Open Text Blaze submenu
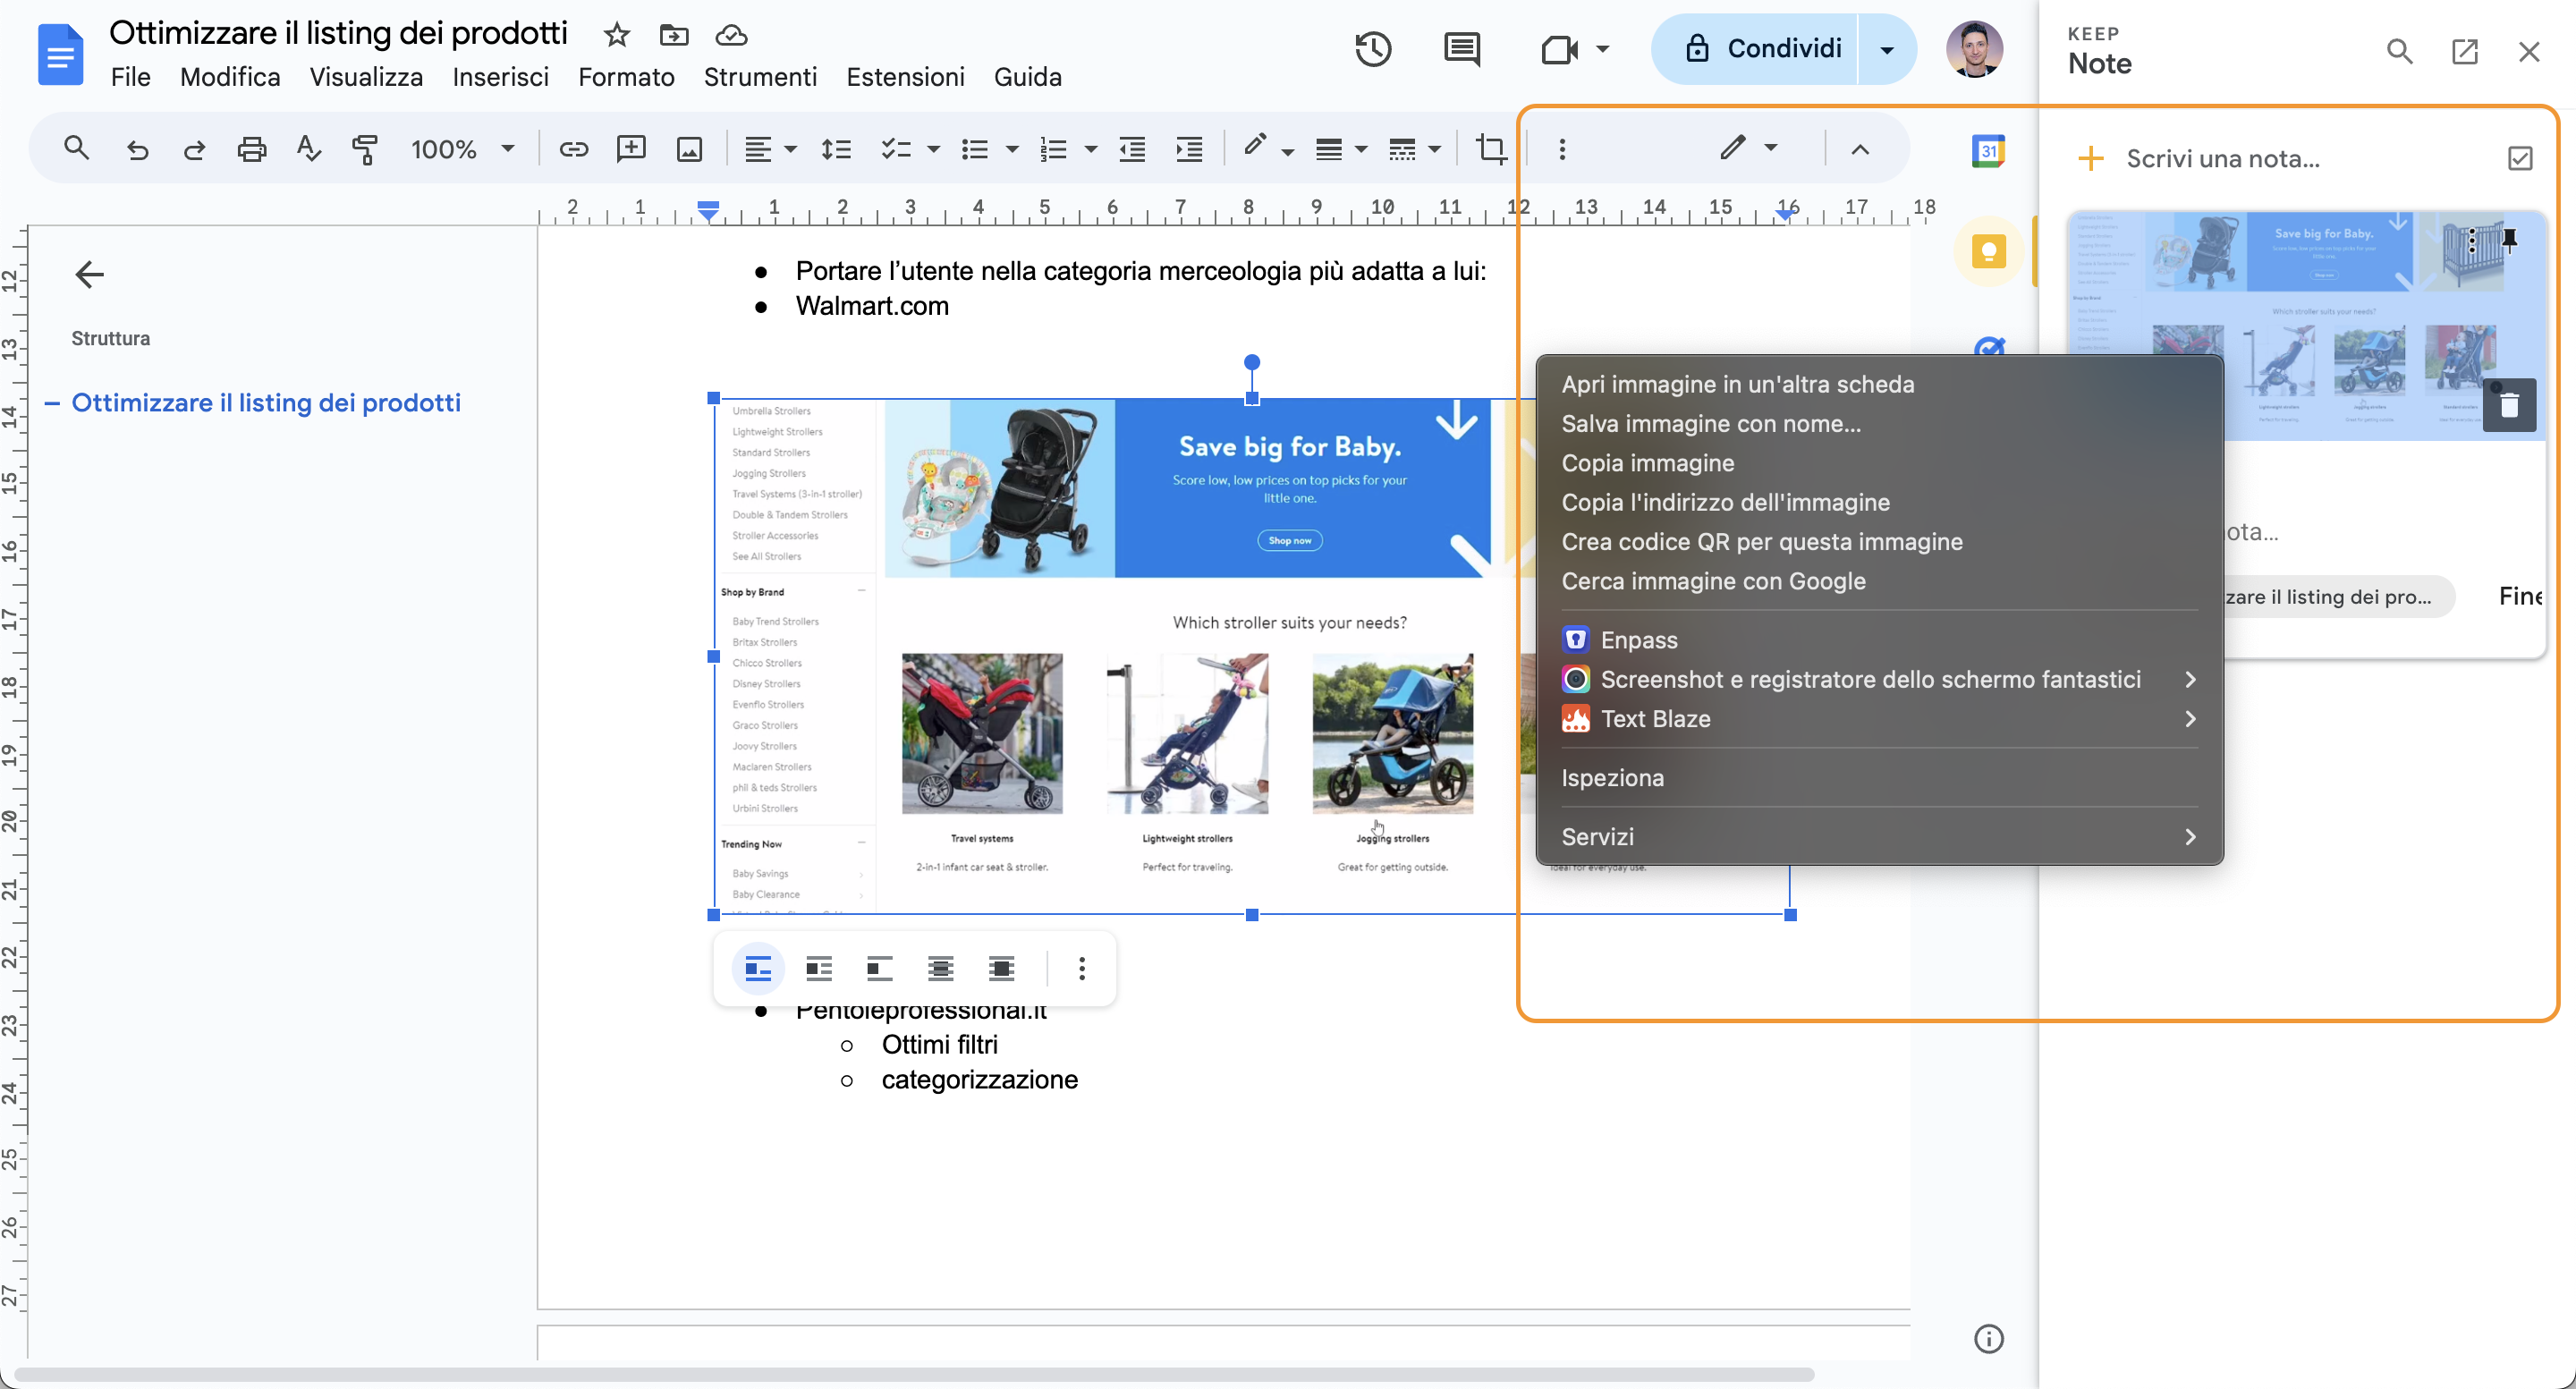Image resolution: width=2576 pixels, height=1389 pixels. 1879,719
